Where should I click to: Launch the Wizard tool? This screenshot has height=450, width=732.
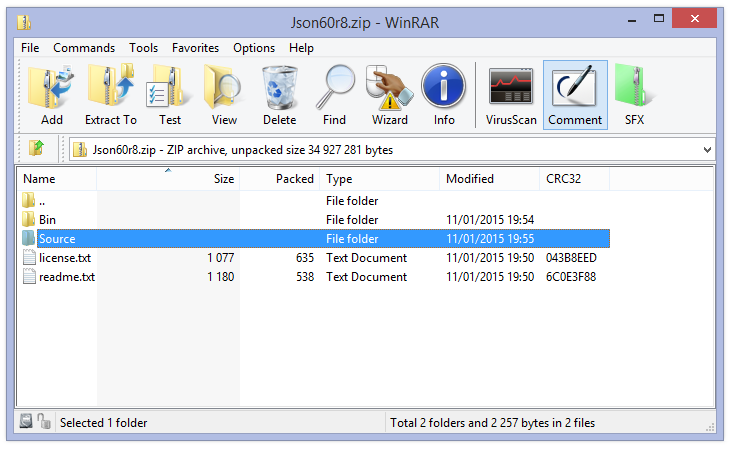[x=389, y=87]
